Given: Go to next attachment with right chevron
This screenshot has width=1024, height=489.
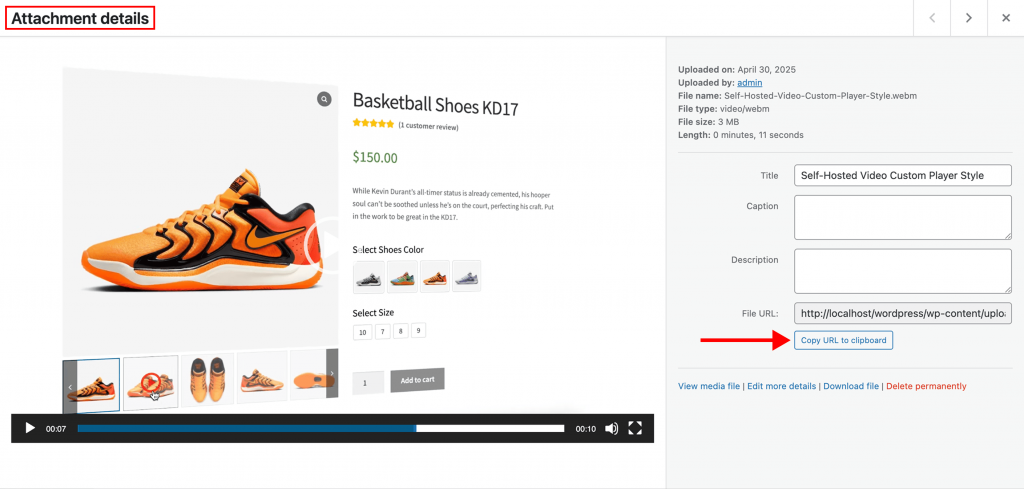Looking at the screenshot, I should [968, 18].
